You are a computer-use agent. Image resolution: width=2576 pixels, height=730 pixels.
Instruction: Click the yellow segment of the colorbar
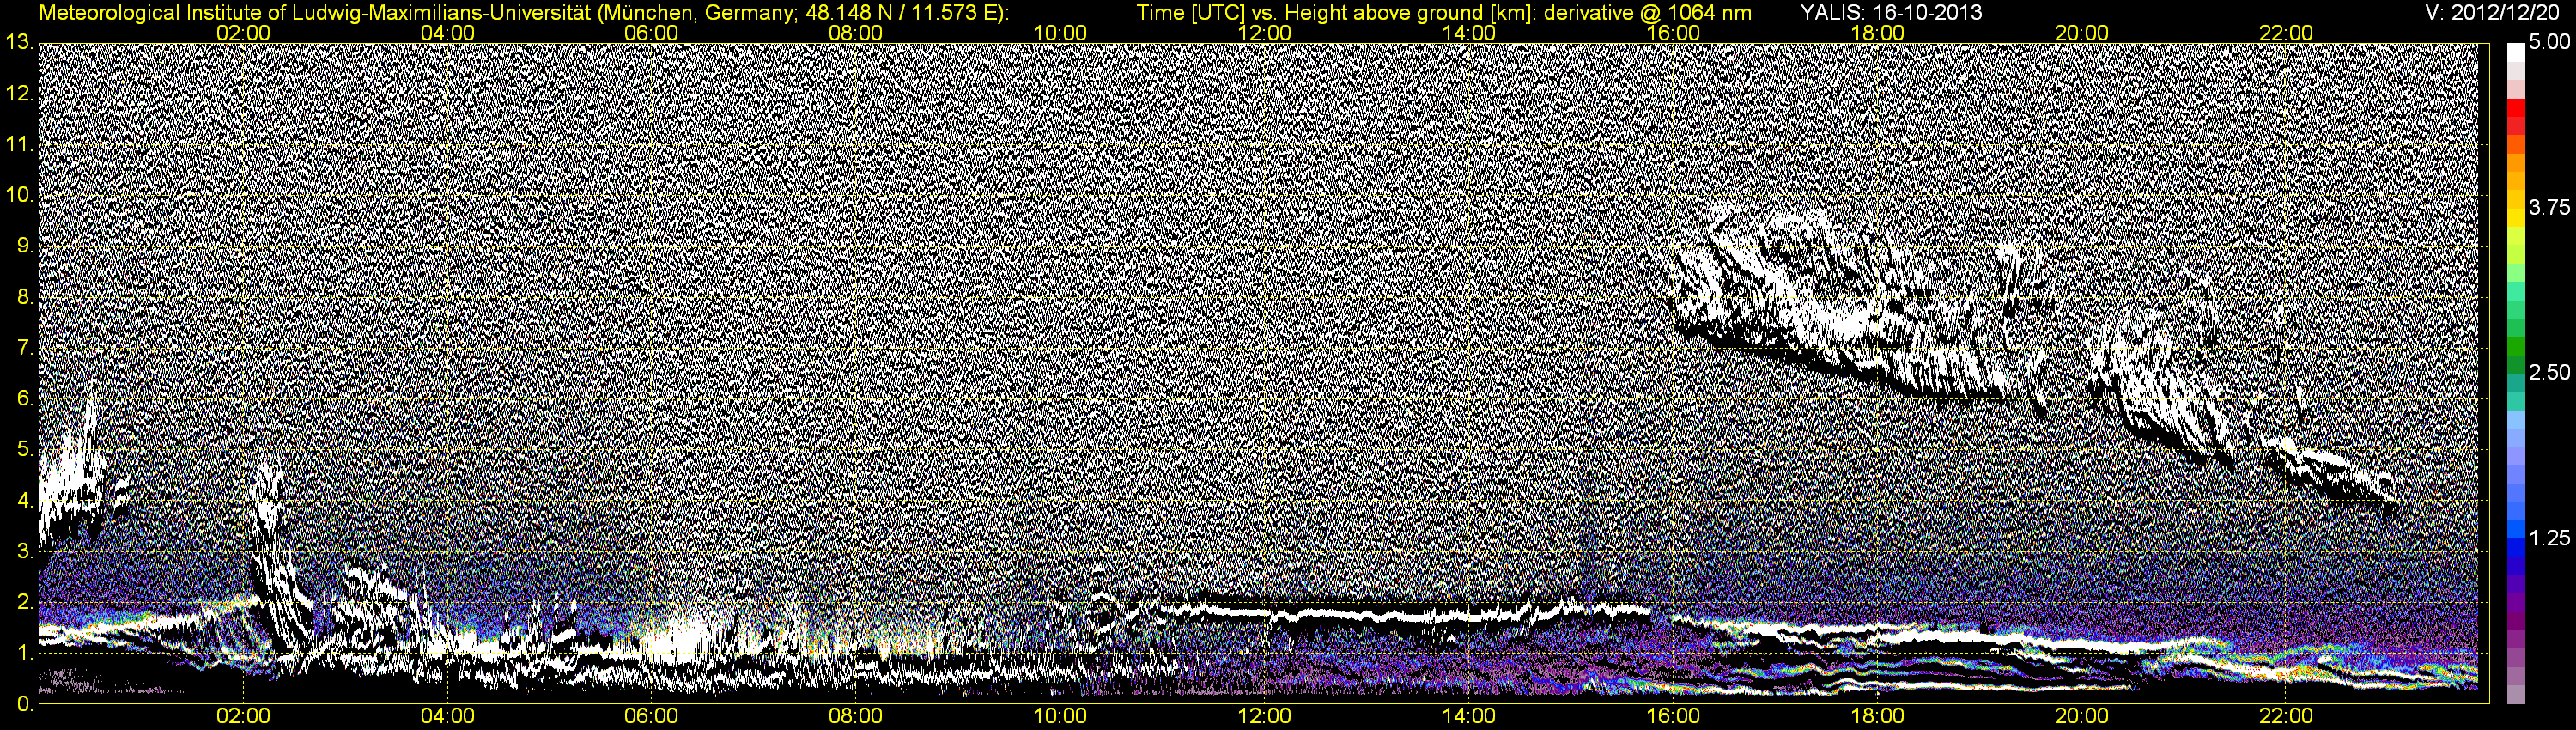(x=2515, y=218)
